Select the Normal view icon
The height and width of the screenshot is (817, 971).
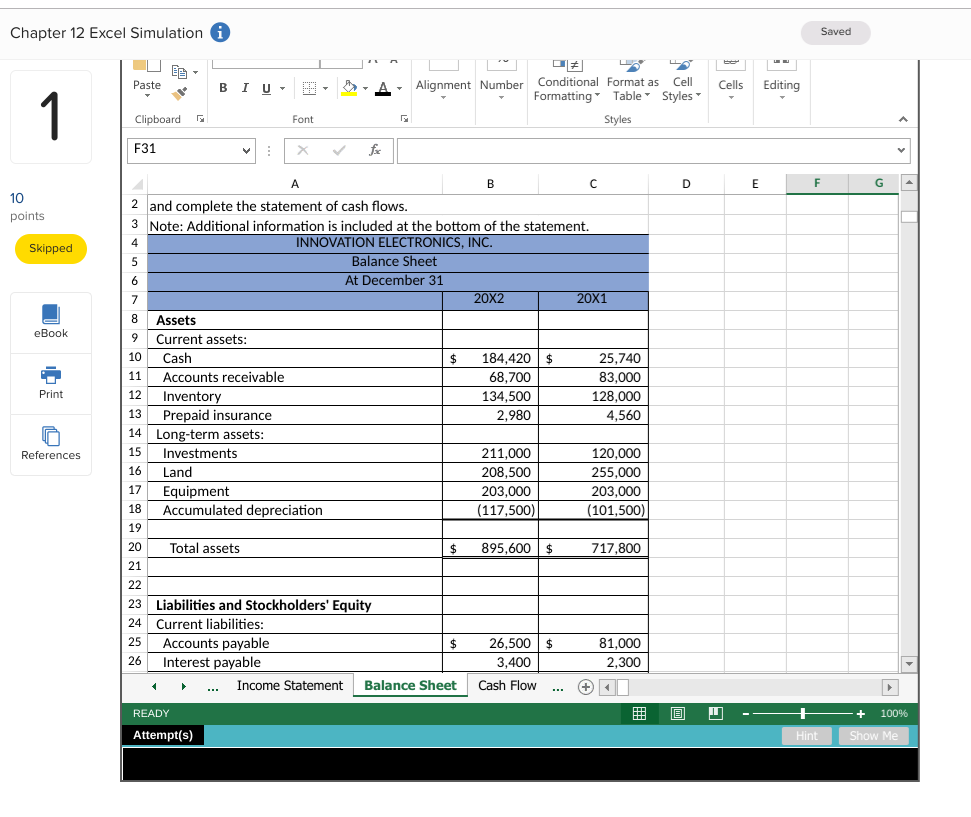click(638, 712)
